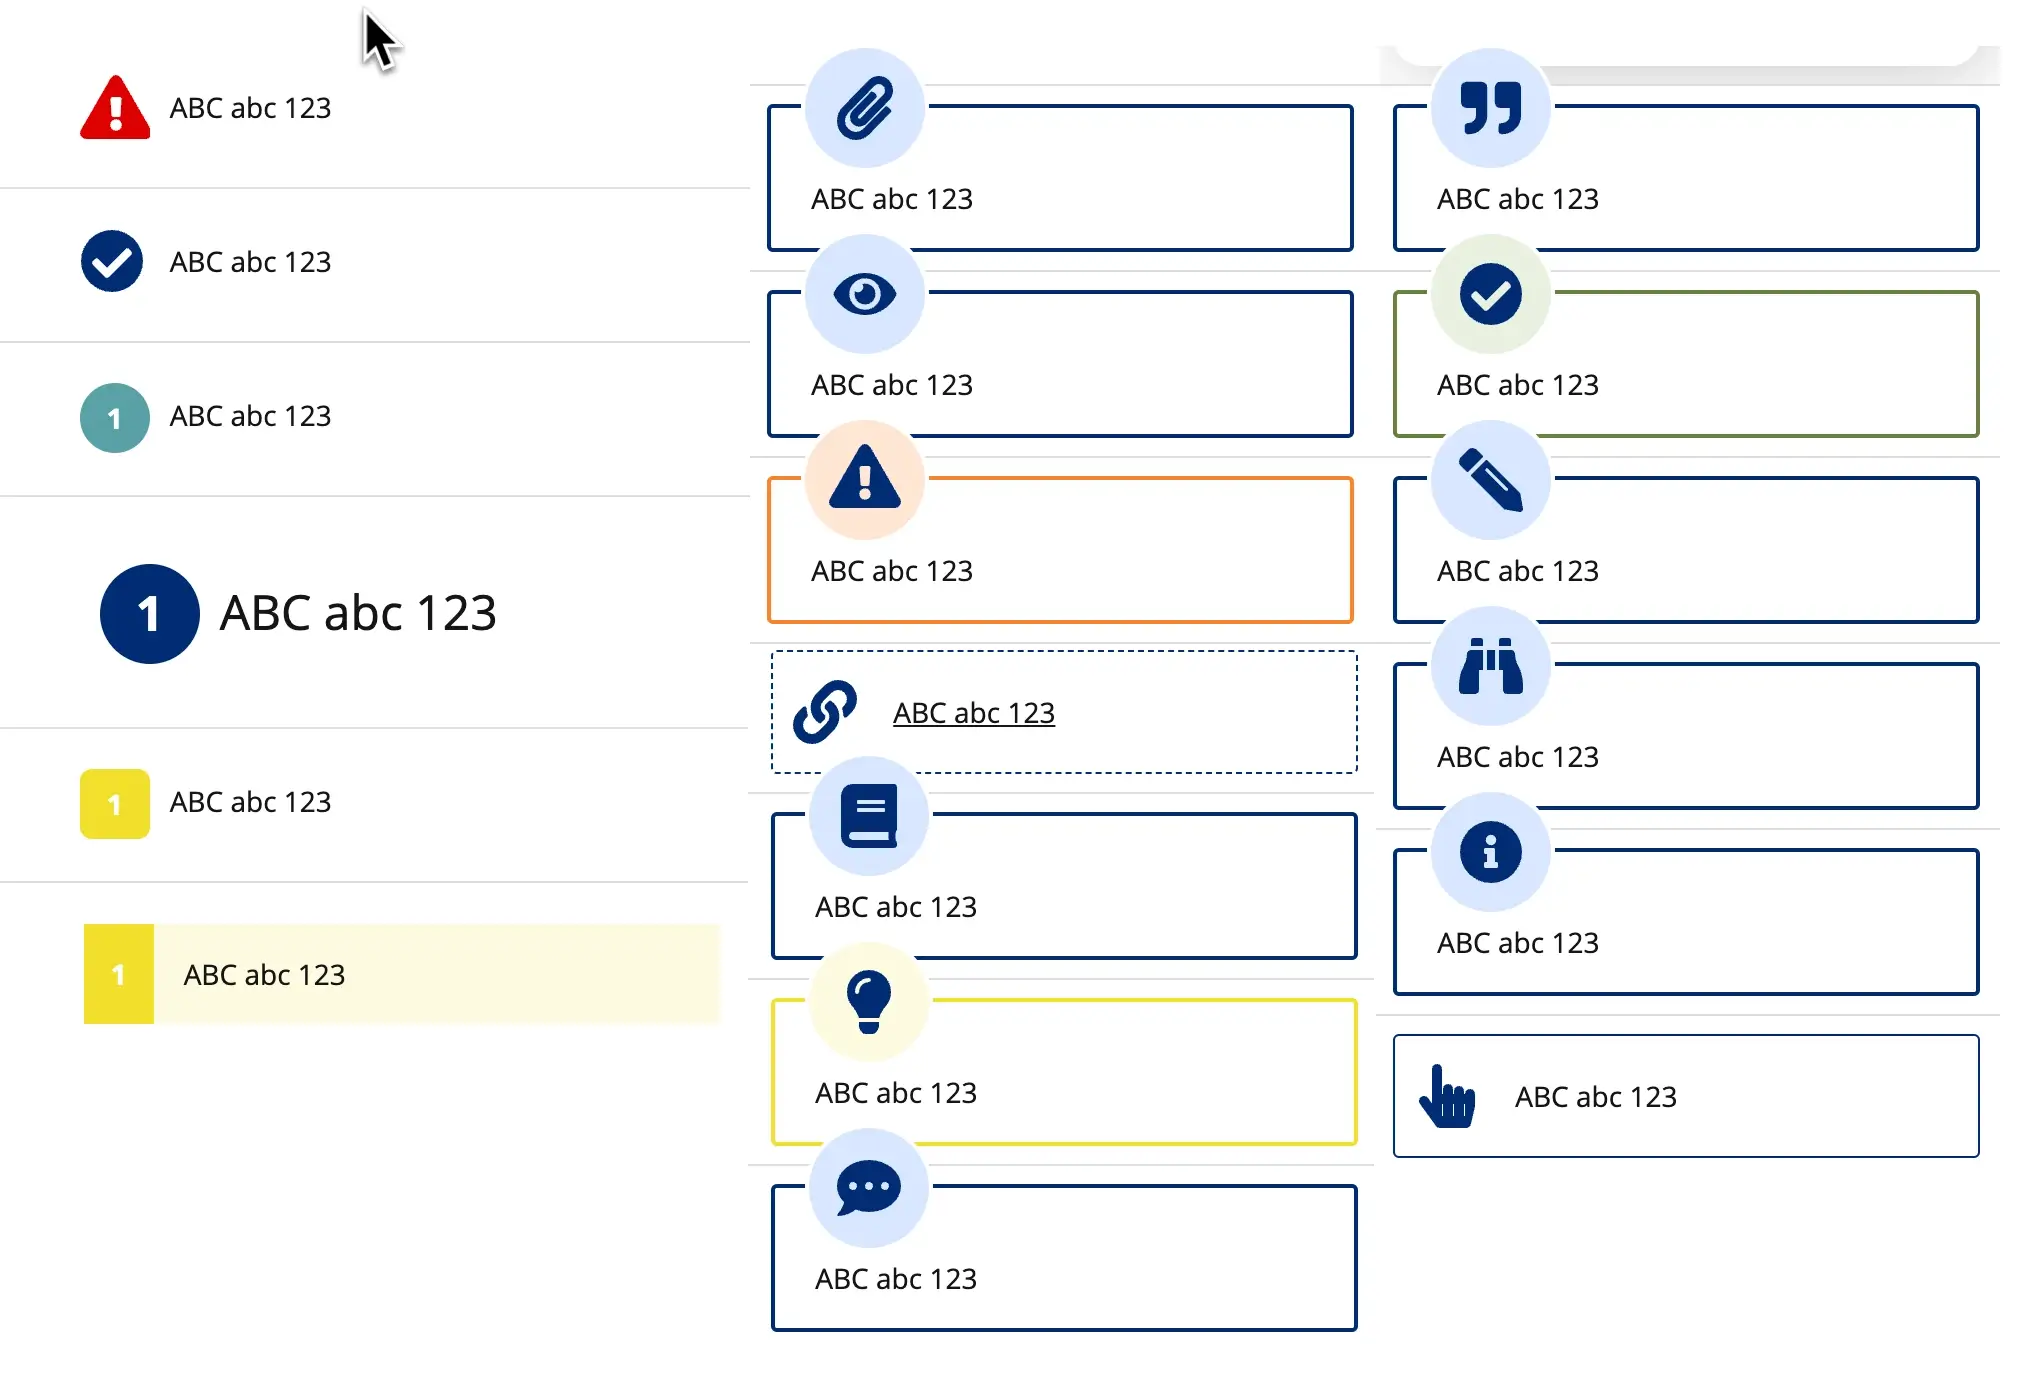Click the highlighted yellow bar row
This screenshot has height=1392, width=2026.
[402, 974]
